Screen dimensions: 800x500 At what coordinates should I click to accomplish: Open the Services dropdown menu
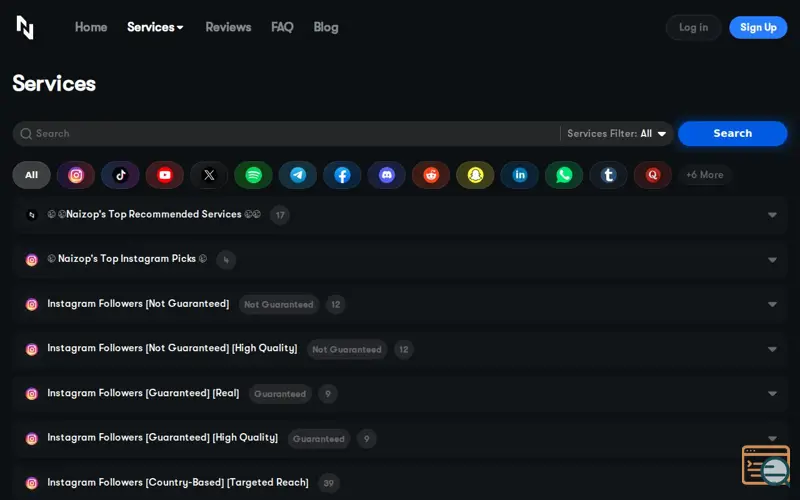(x=155, y=27)
